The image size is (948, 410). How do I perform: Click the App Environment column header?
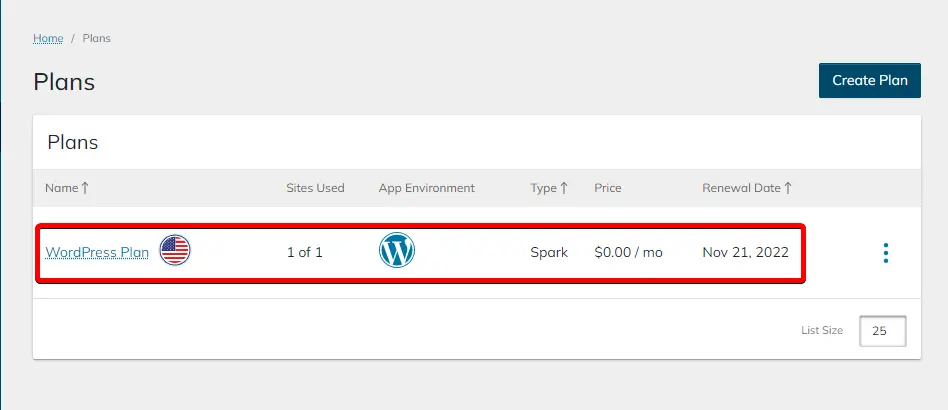coord(426,188)
